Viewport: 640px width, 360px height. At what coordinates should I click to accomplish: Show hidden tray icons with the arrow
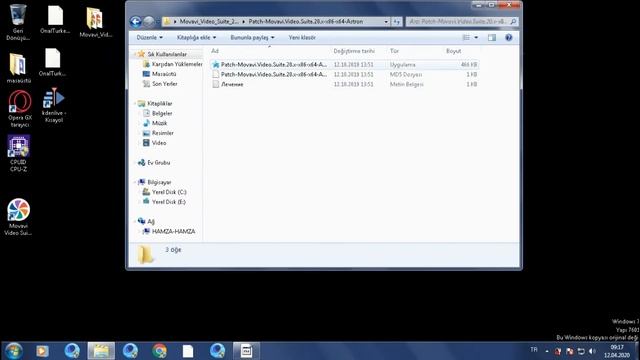pos(547,351)
